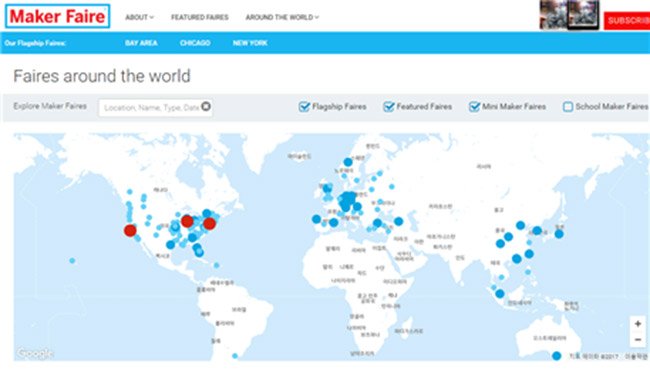Select the red Chicago flagship marker
This screenshot has width=650, height=370.
[187, 221]
